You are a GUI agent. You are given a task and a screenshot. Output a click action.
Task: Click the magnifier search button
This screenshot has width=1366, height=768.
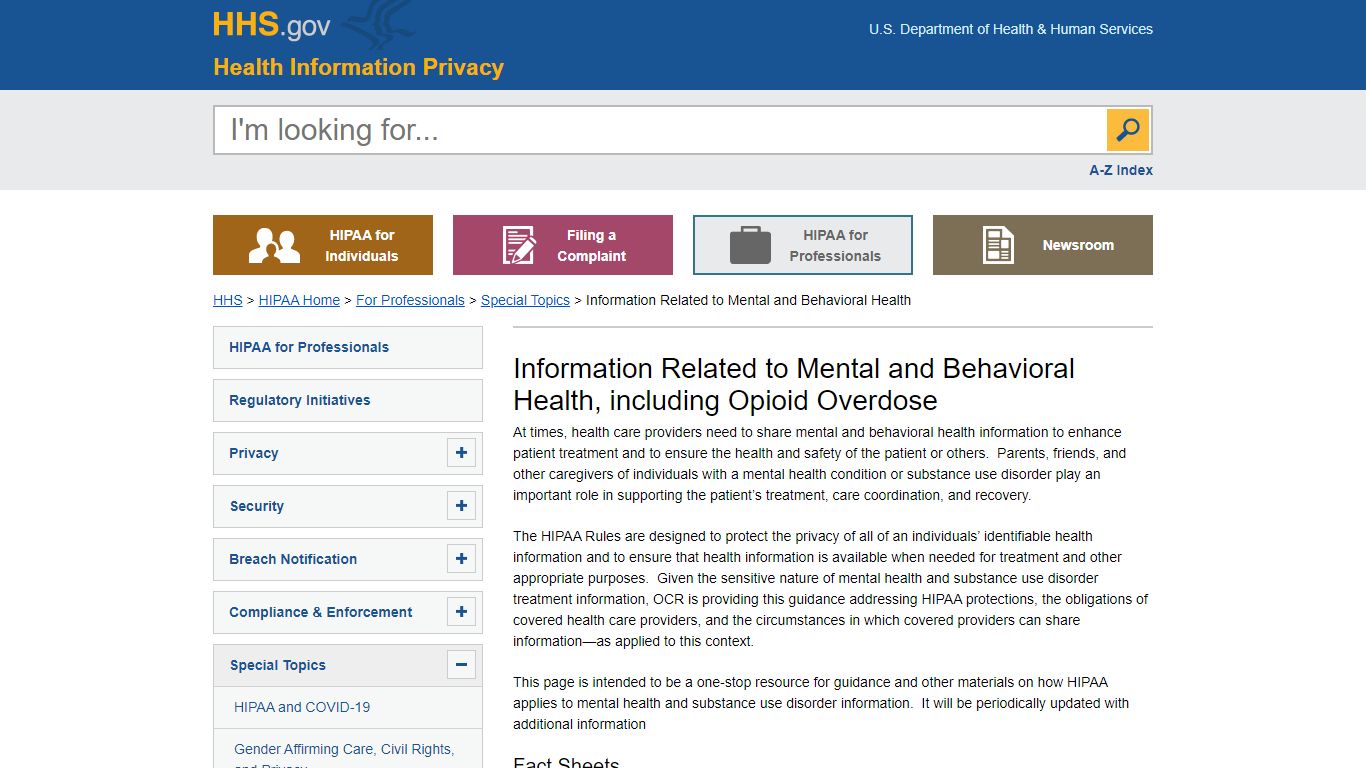point(1128,130)
